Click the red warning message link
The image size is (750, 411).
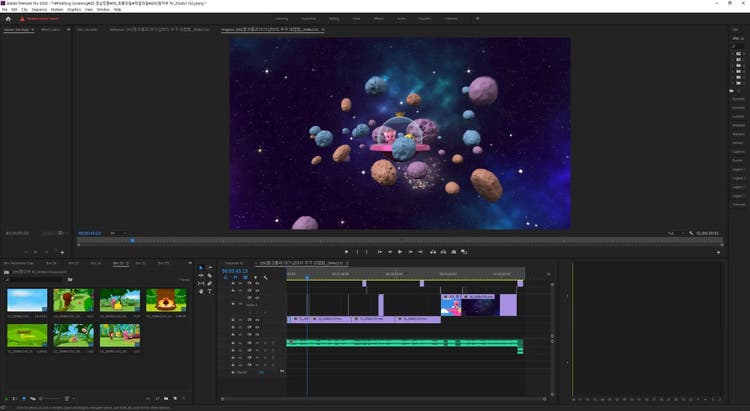pos(43,19)
